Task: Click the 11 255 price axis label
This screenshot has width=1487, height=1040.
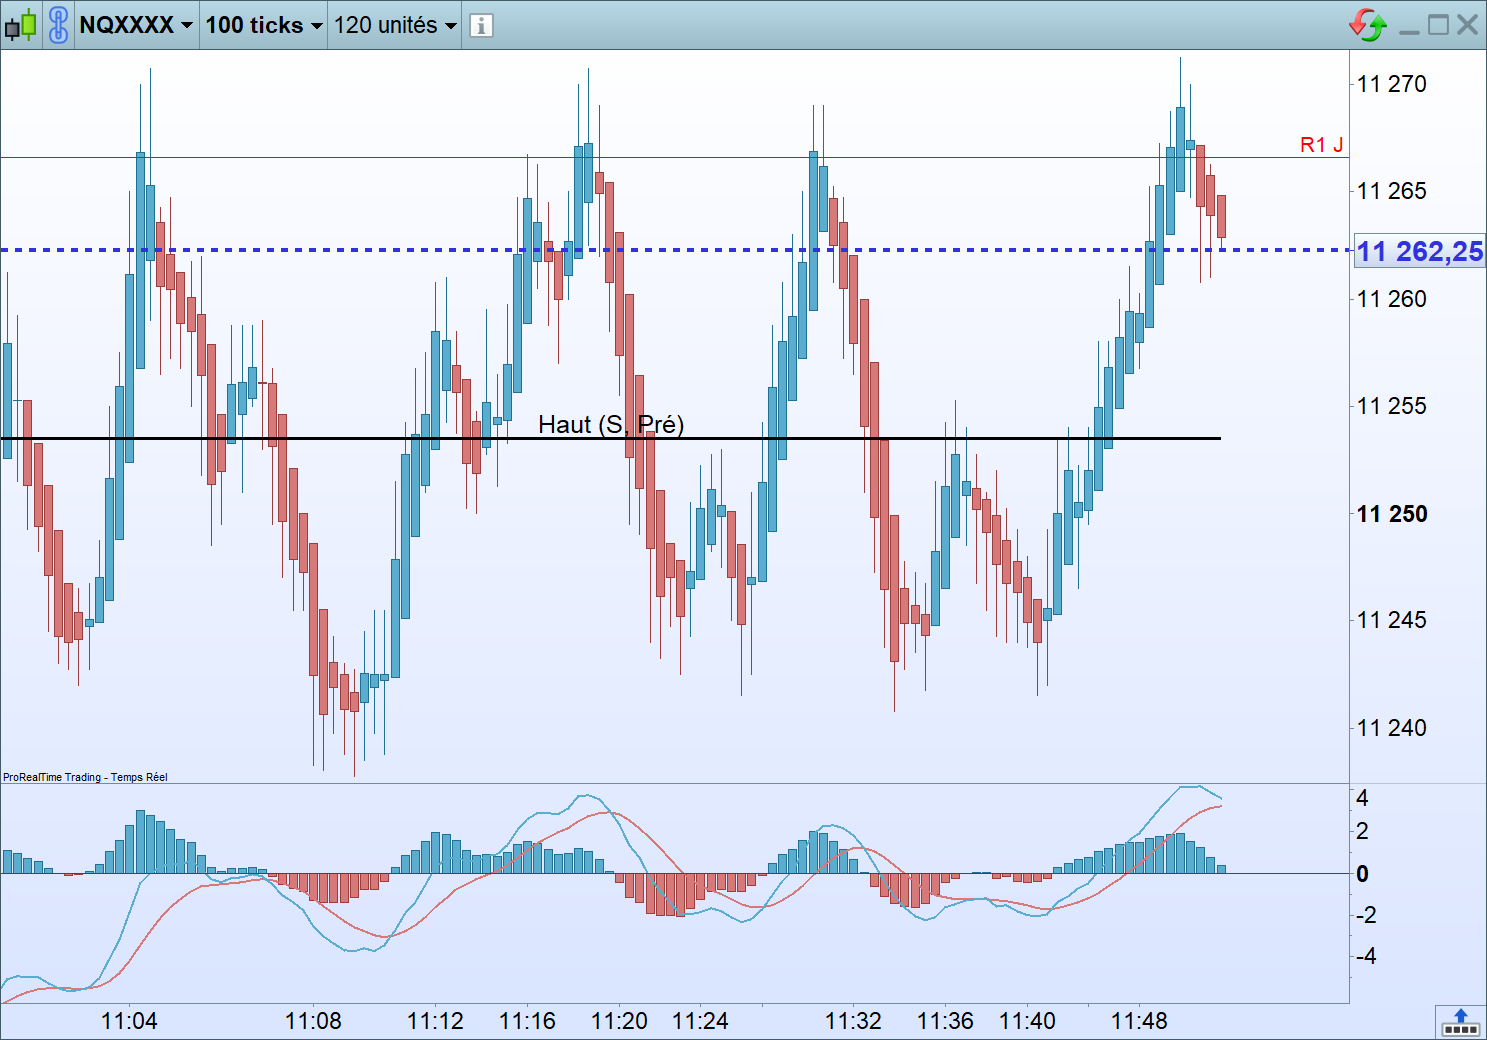Action: click(1392, 406)
